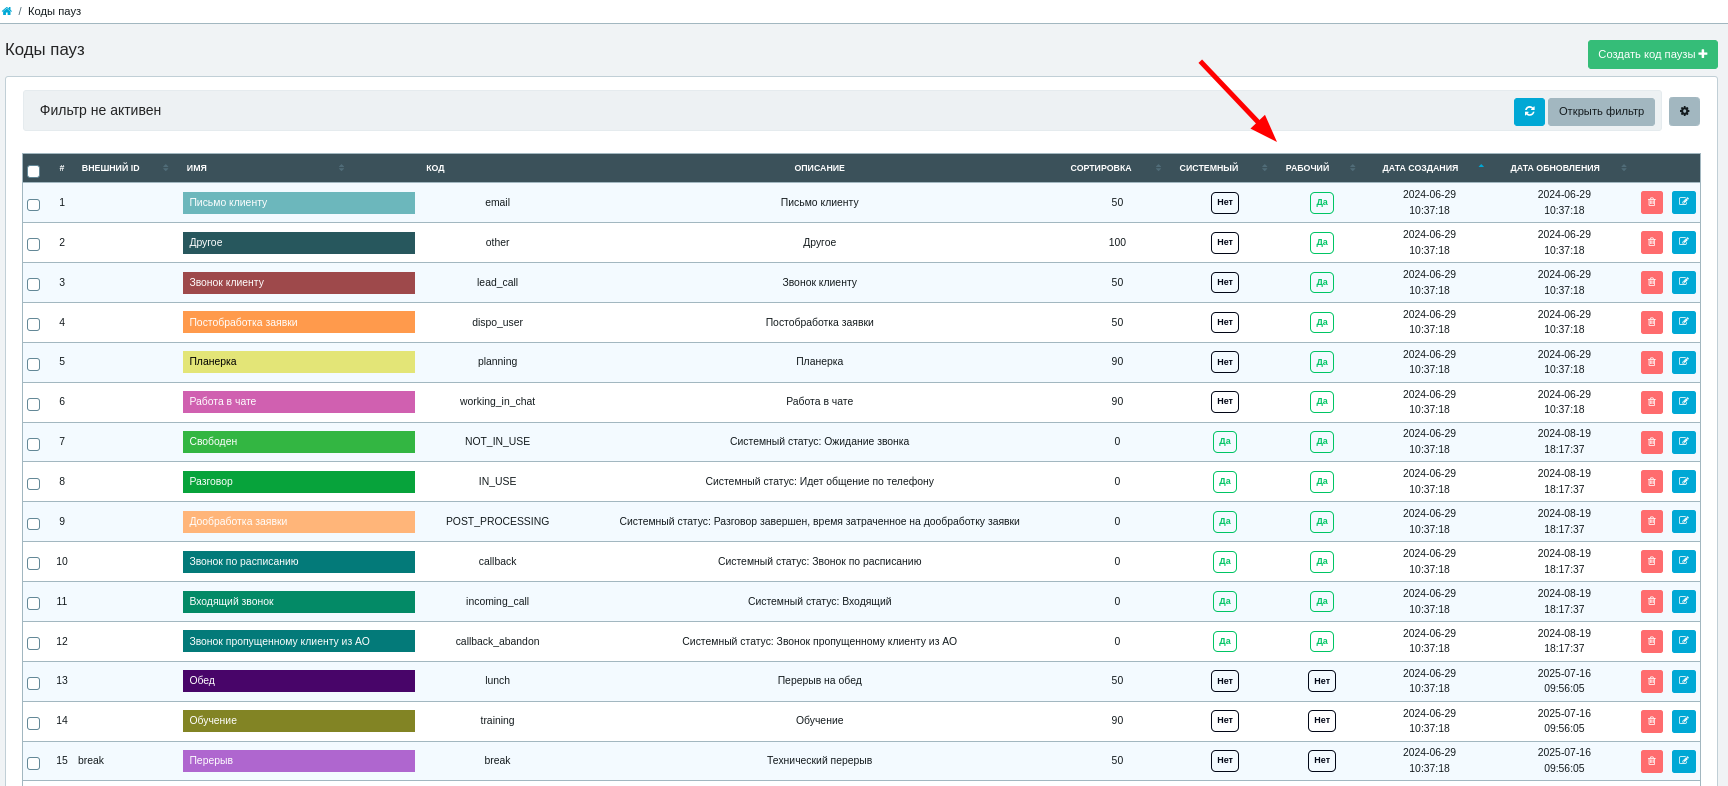Check the row 15 Перерыв checkbox
This screenshot has width=1728, height=786.
click(34, 764)
